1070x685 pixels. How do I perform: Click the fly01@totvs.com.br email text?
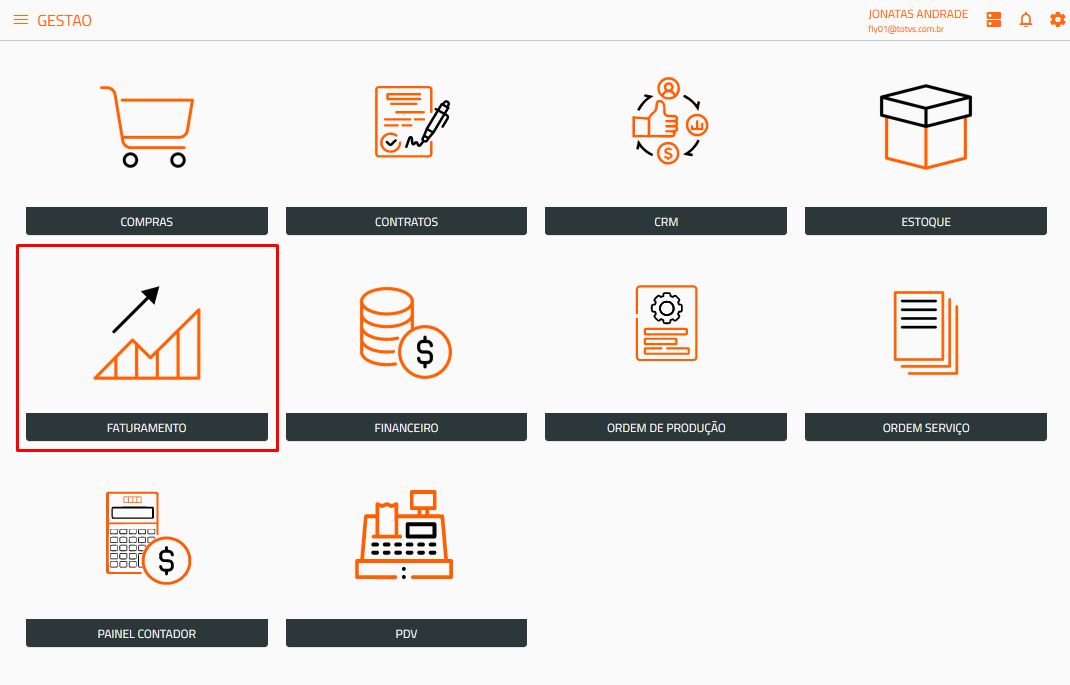tap(906, 29)
